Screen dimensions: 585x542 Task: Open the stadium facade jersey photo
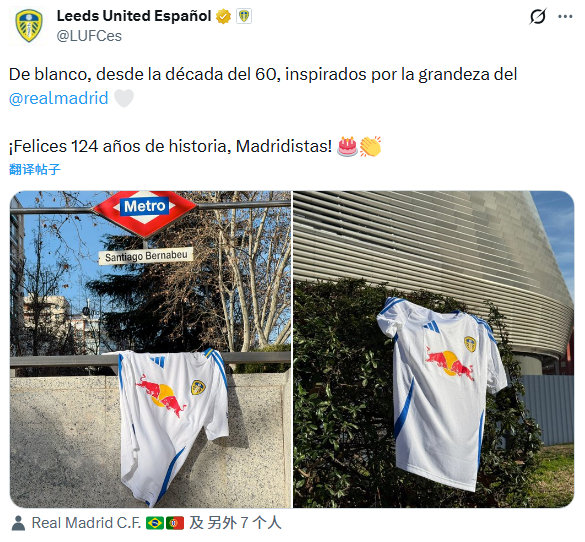pyautogui.click(x=434, y=349)
